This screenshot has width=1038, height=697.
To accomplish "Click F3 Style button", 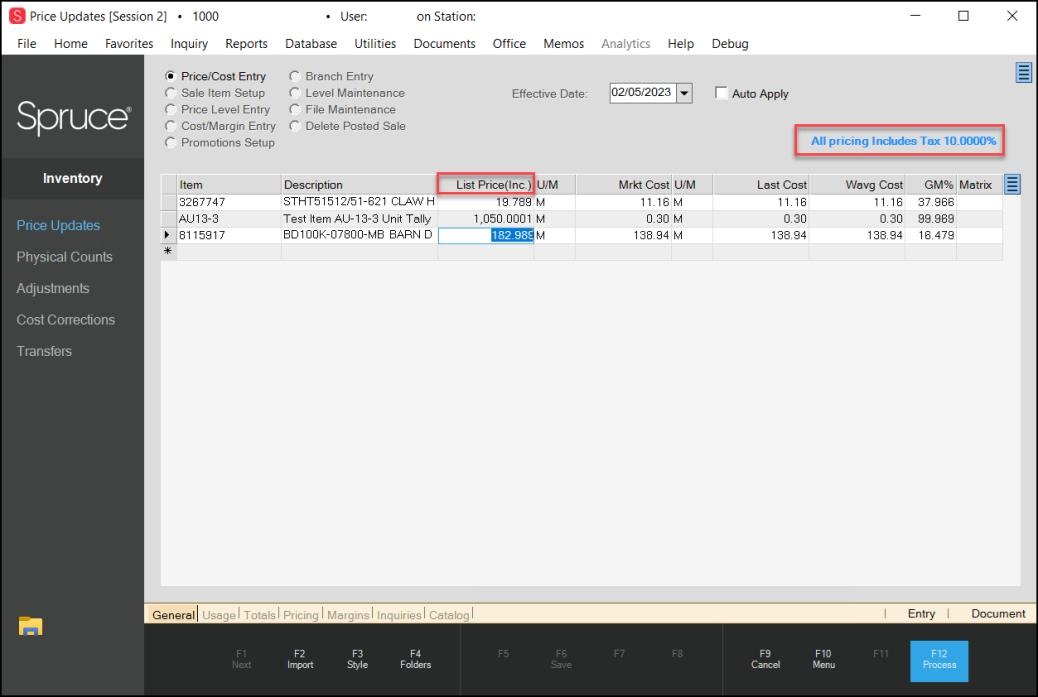I will pyautogui.click(x=357, y=659).
